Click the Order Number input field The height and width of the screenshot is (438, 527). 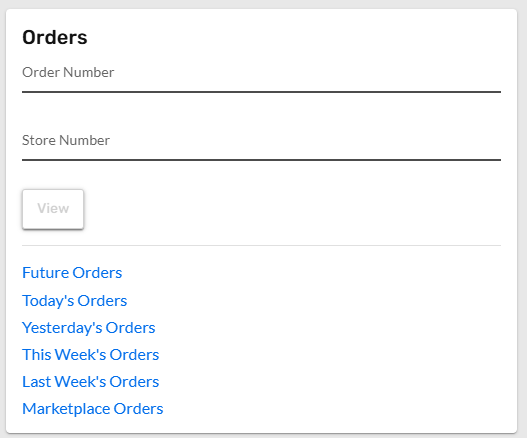click(261, 76)
